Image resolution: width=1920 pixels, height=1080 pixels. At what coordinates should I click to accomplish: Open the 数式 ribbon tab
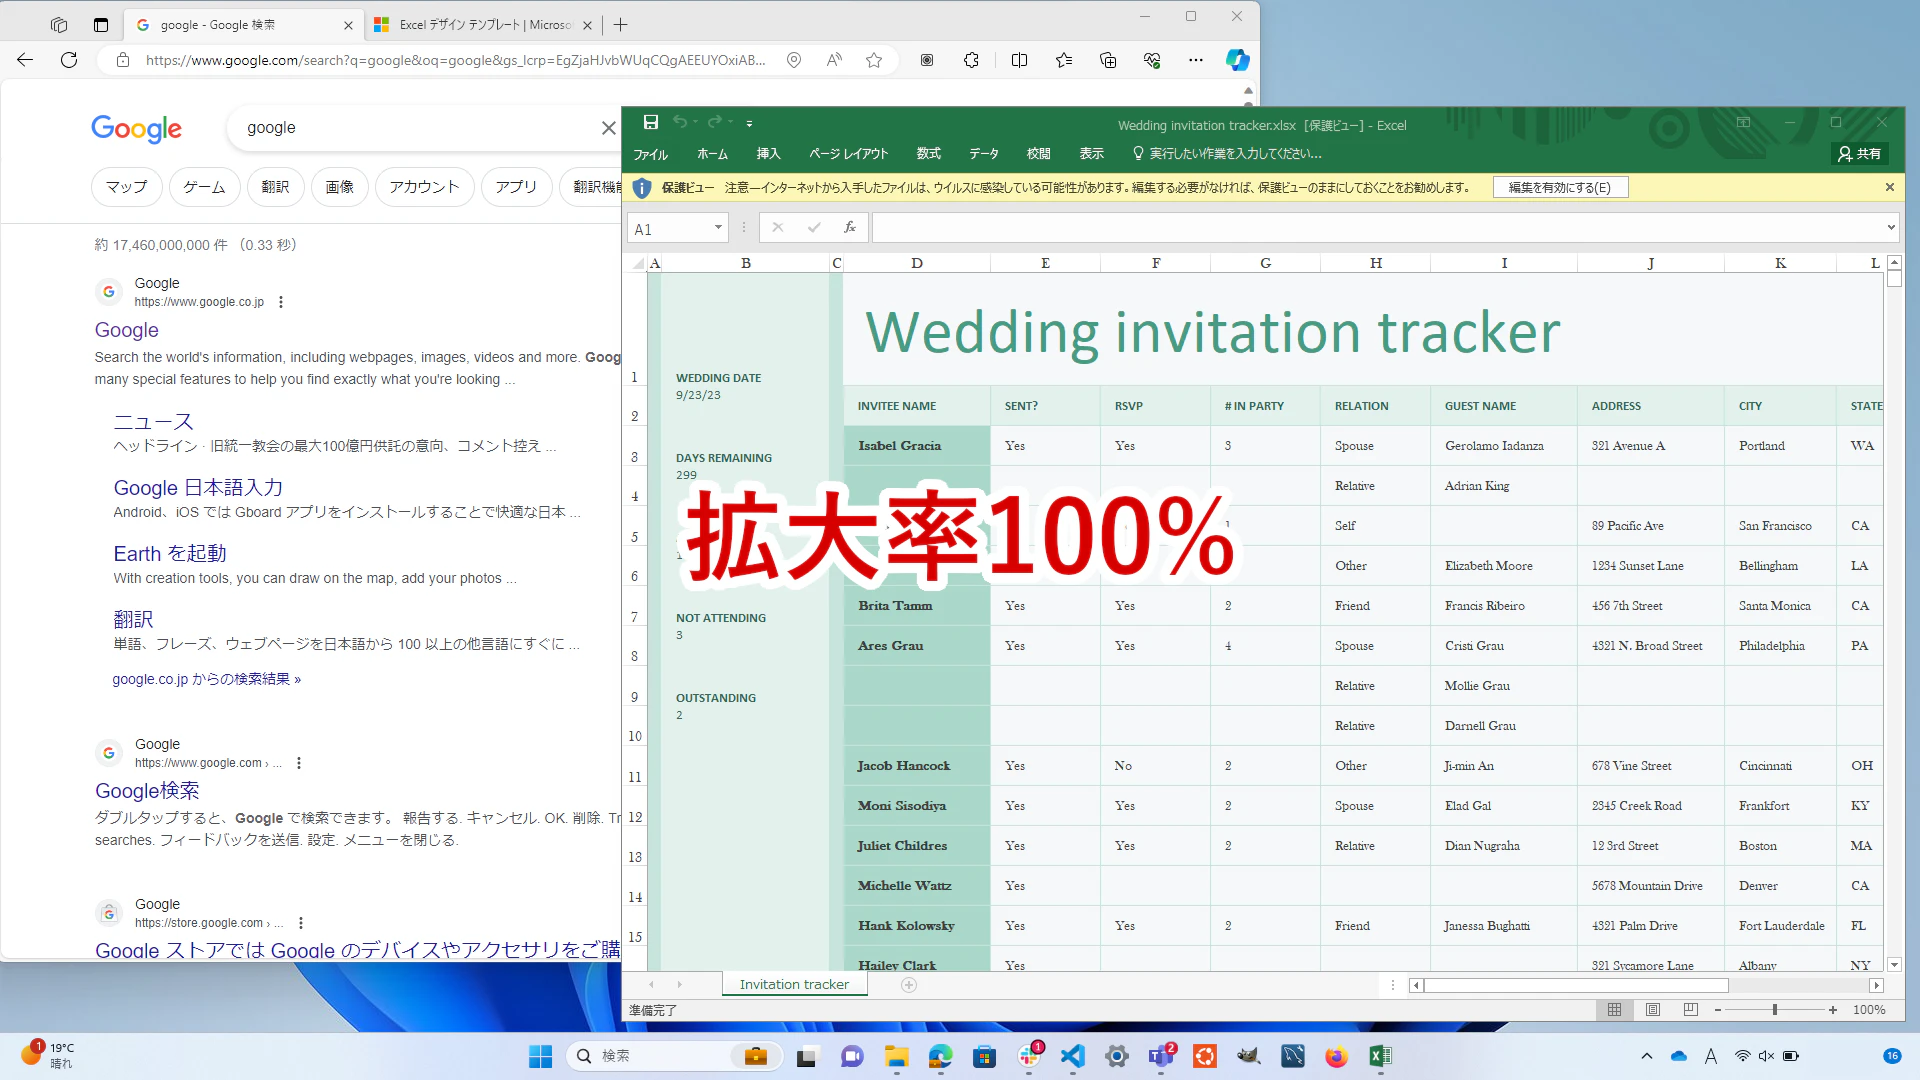(929, 154)
